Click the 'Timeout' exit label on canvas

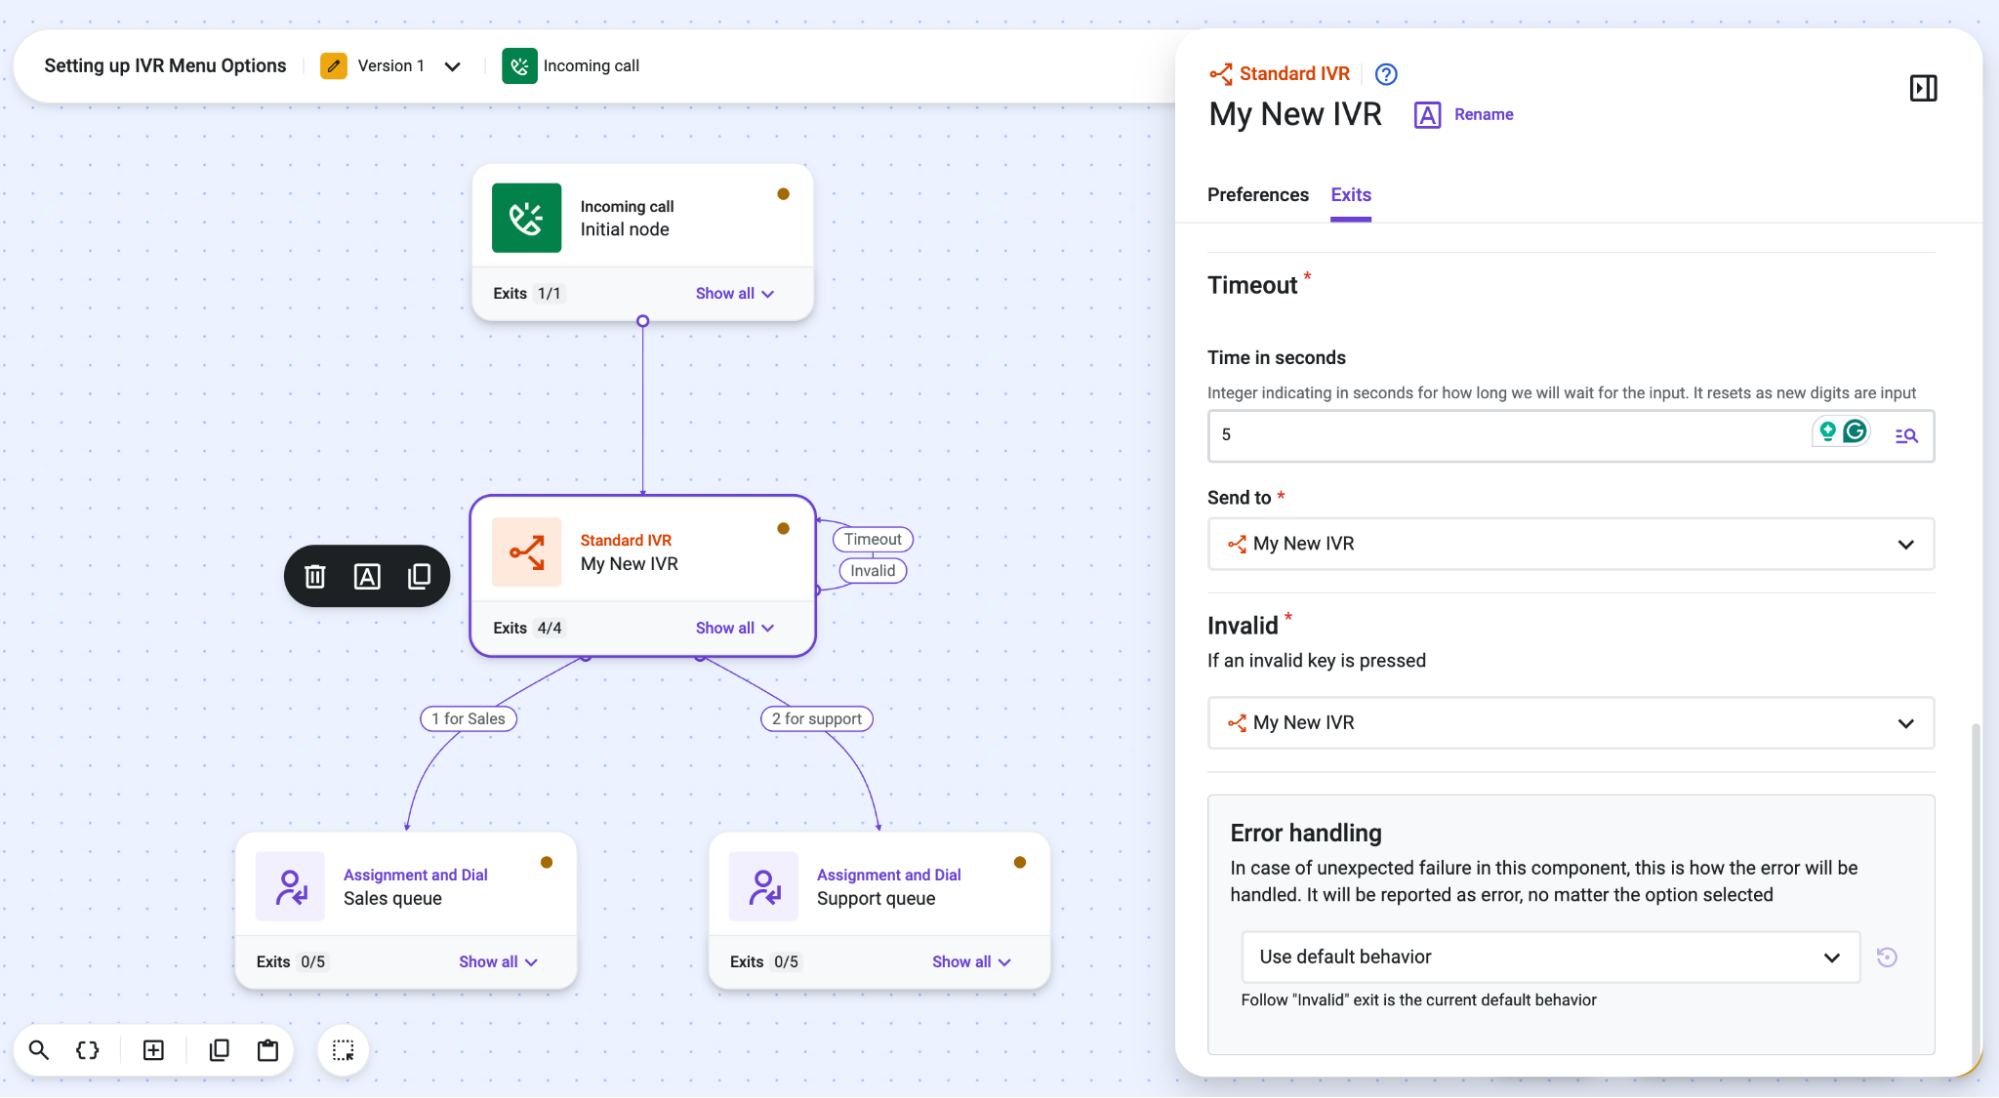tap(872, 539)
